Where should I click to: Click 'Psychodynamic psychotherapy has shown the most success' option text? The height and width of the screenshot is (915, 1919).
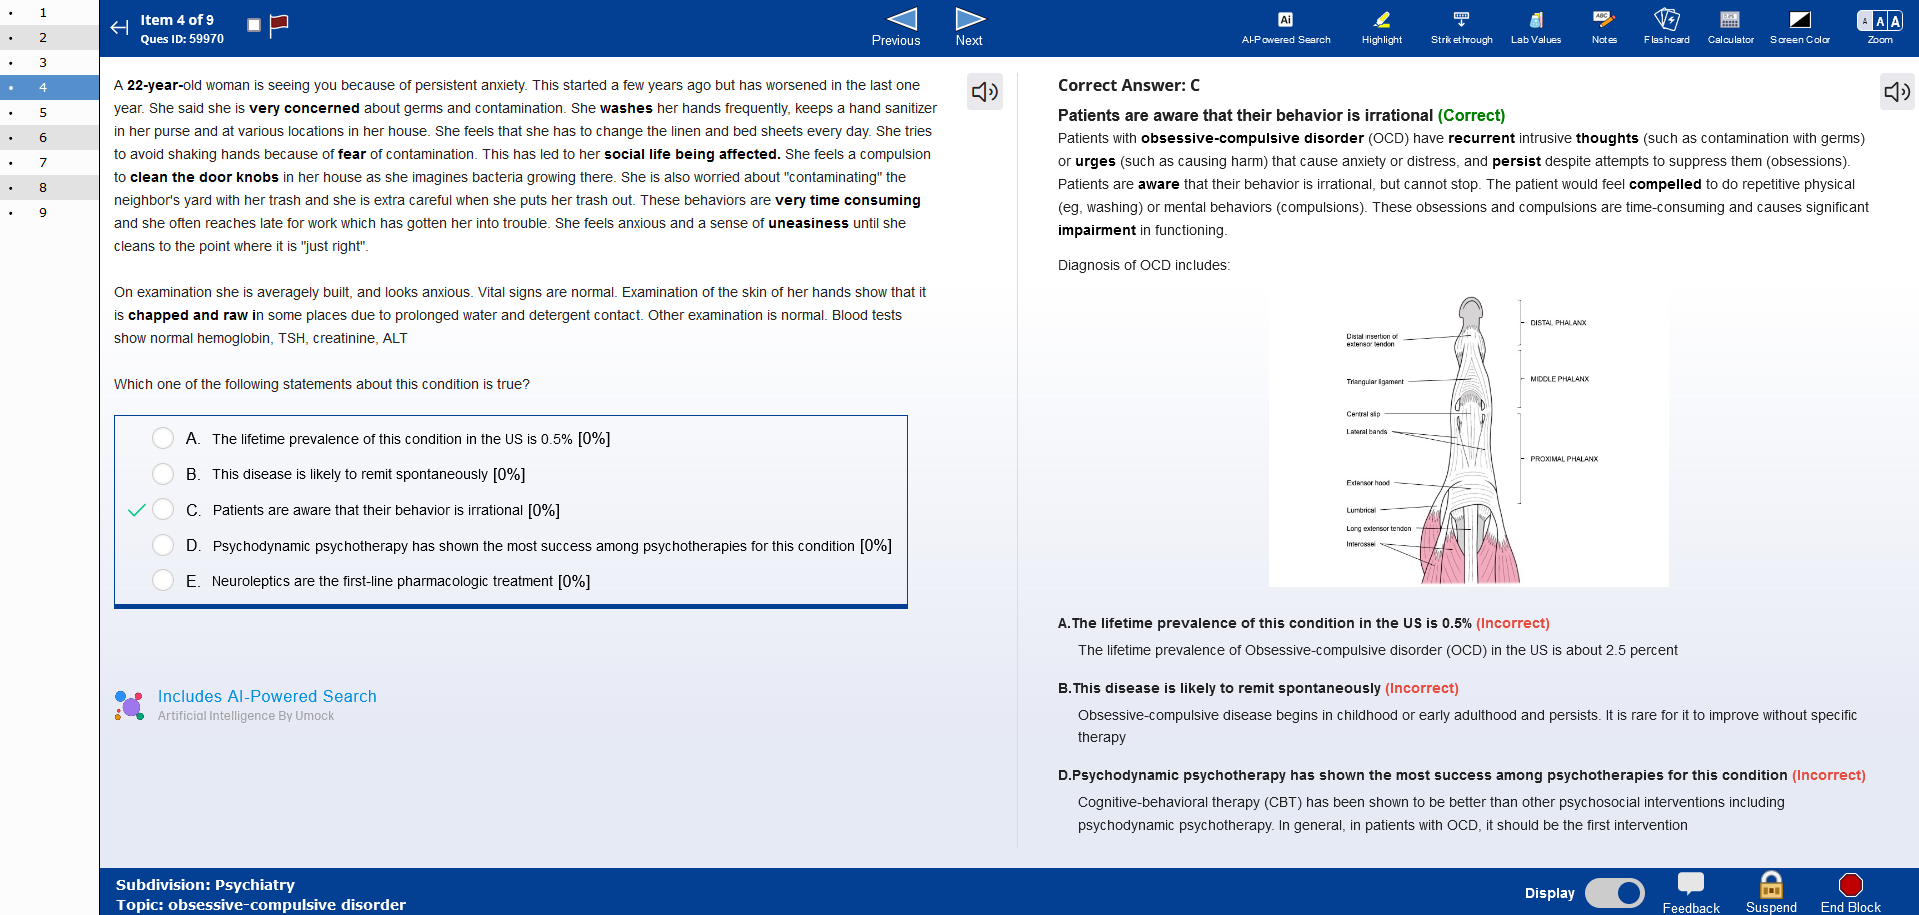click(x=533, y=546)
